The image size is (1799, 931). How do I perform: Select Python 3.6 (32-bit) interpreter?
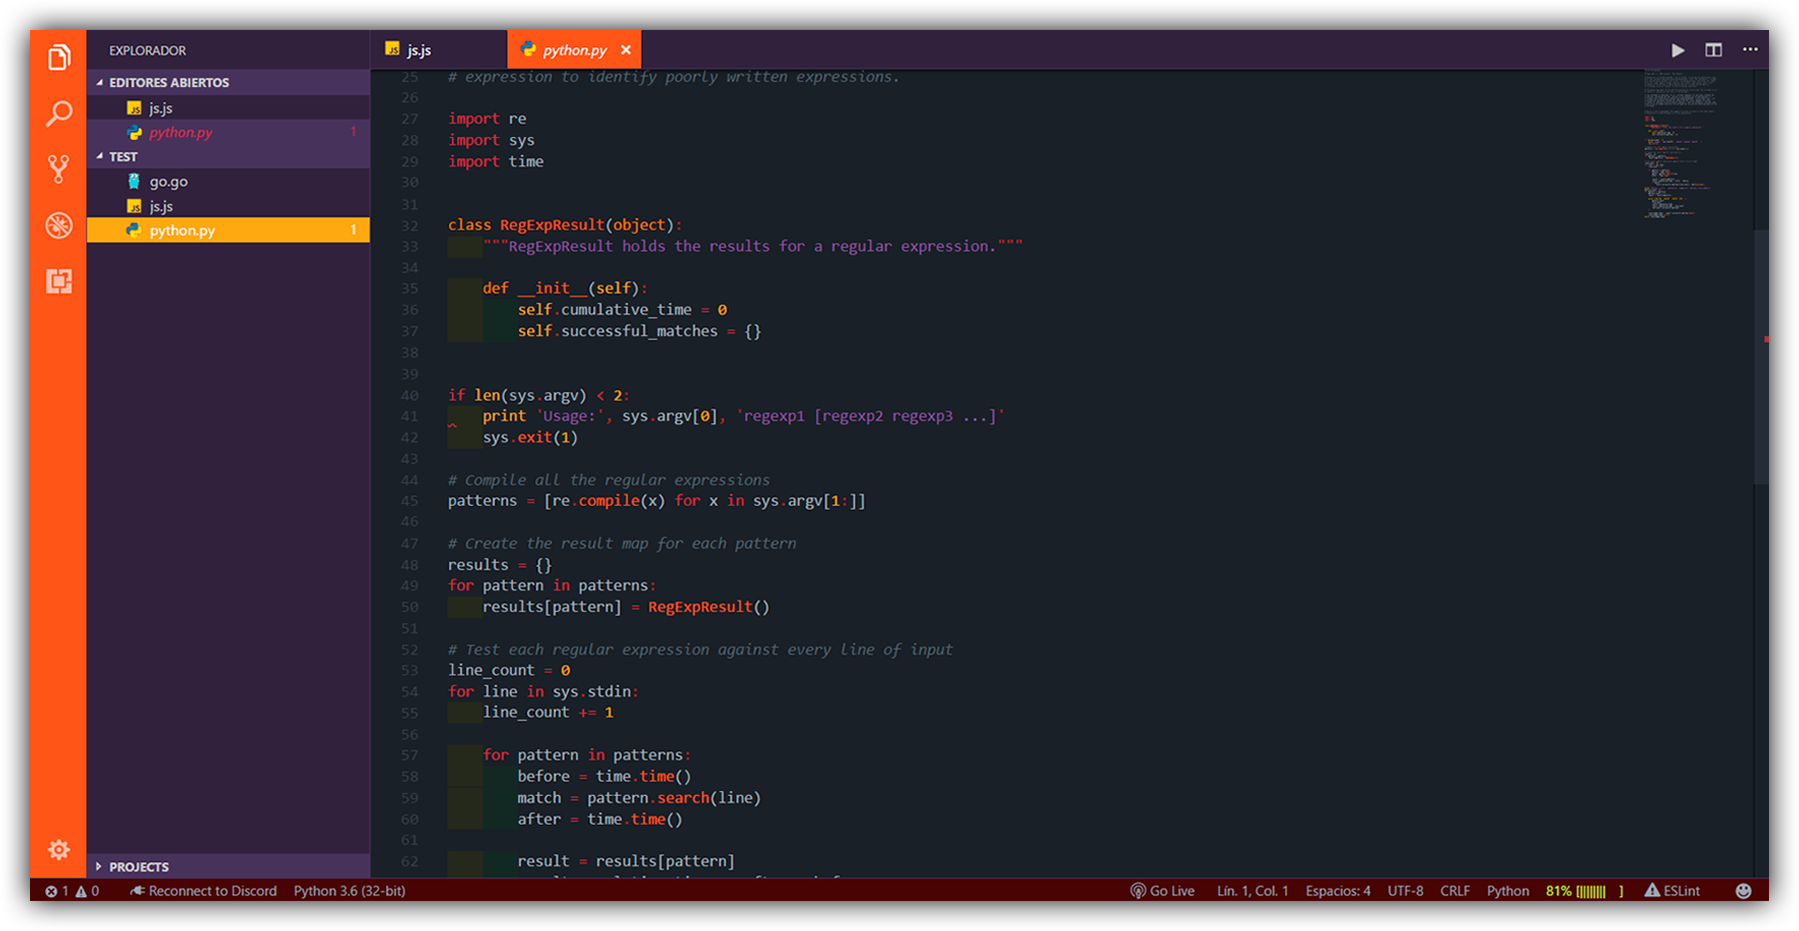(x=349, y=891)
